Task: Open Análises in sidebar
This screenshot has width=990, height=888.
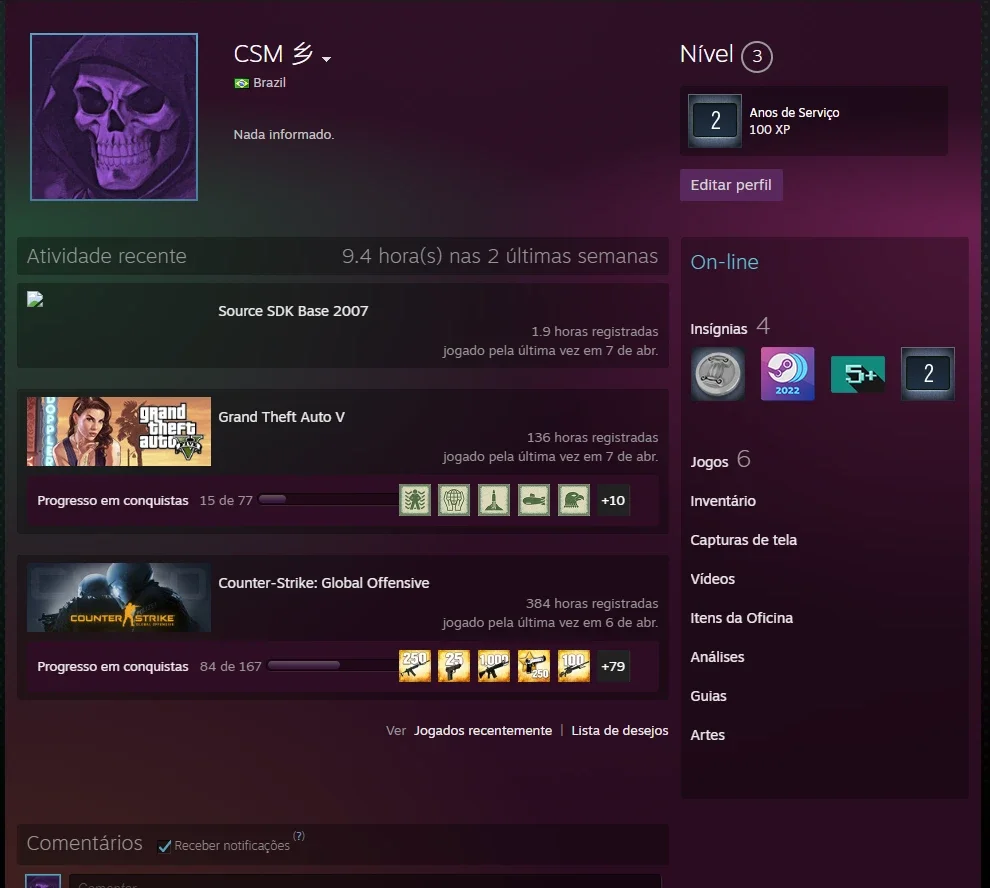Action: point(717,657)
